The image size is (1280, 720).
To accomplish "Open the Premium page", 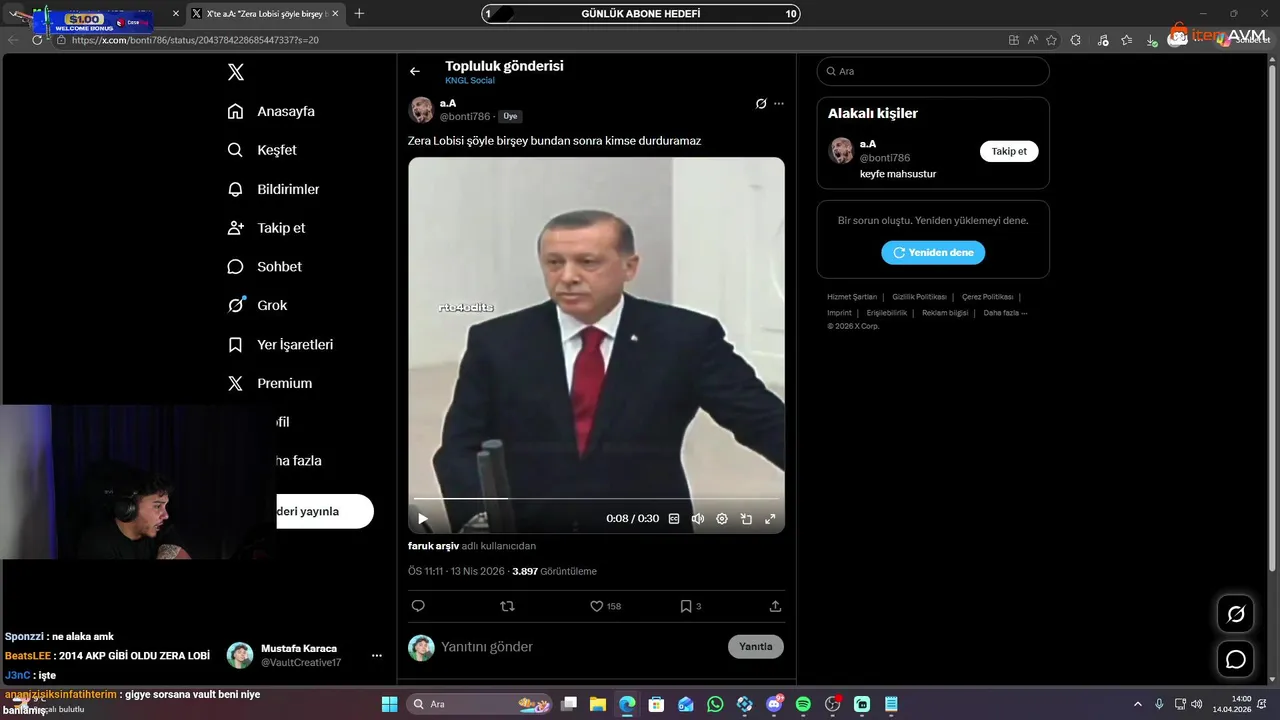I will [270, 383].
